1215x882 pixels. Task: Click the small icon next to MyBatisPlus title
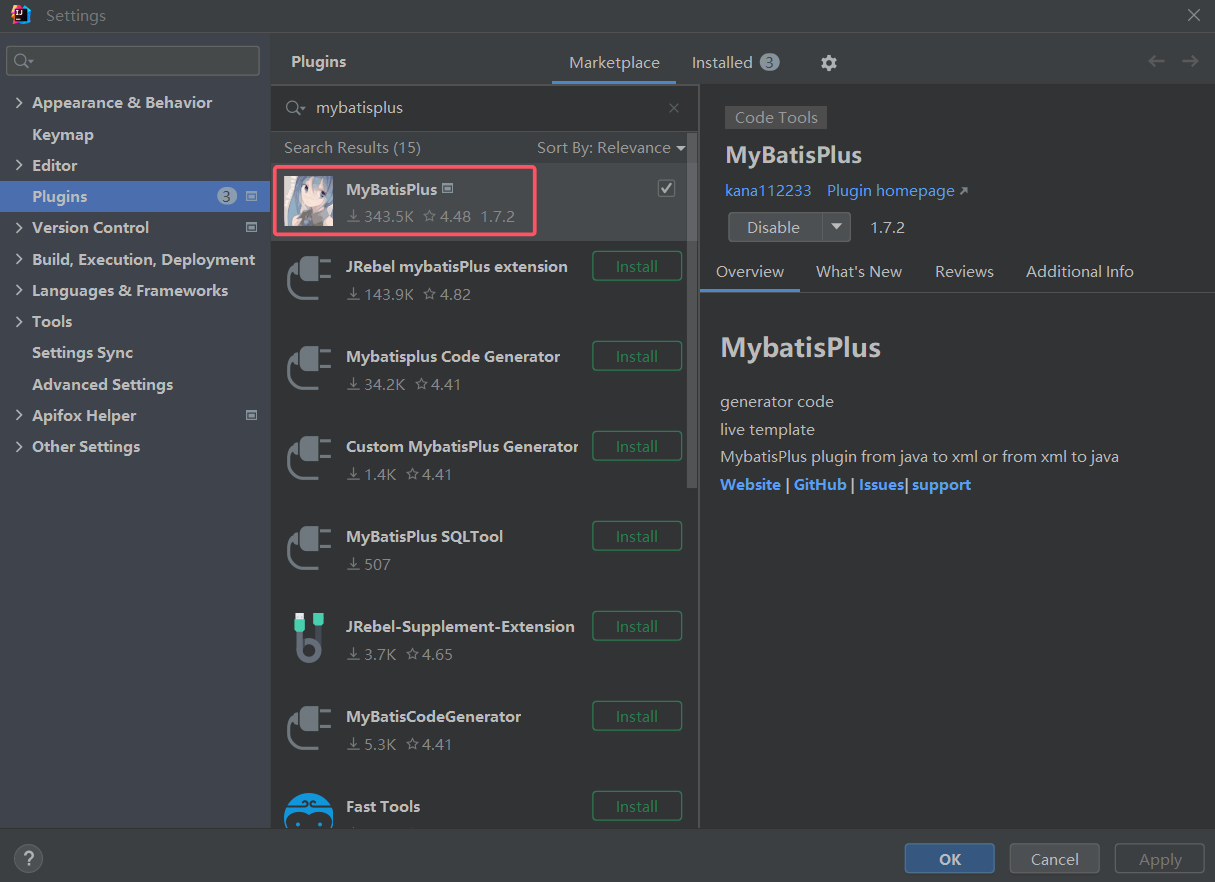[448, 188]
